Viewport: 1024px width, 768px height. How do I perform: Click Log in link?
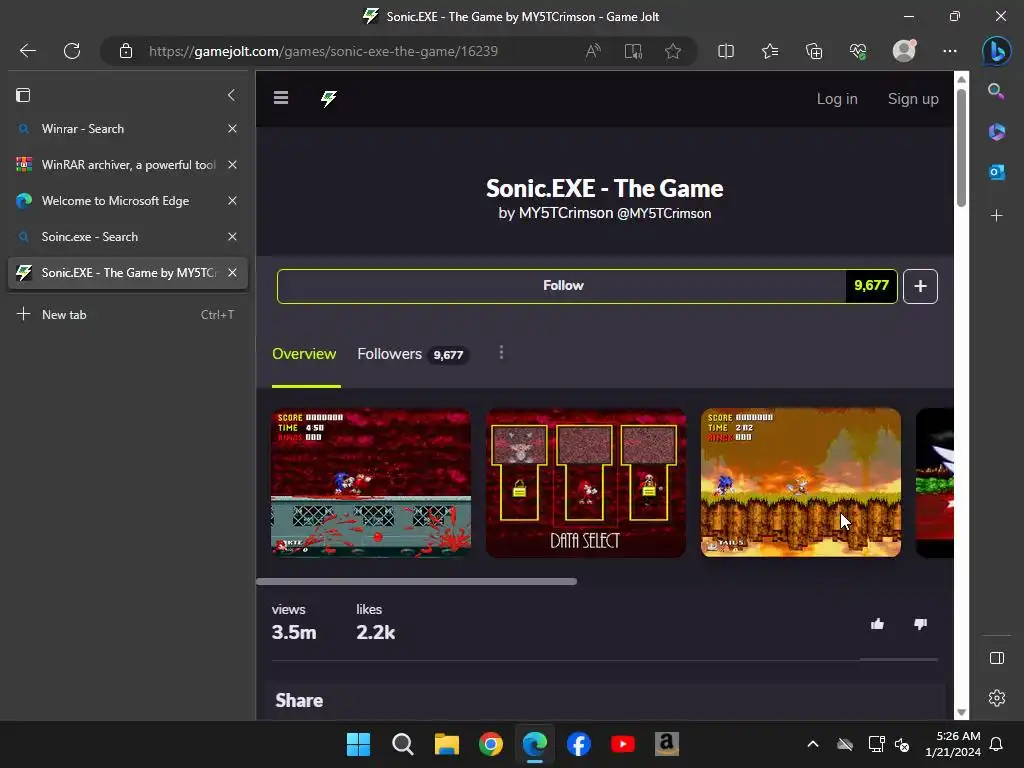(837, 99)
